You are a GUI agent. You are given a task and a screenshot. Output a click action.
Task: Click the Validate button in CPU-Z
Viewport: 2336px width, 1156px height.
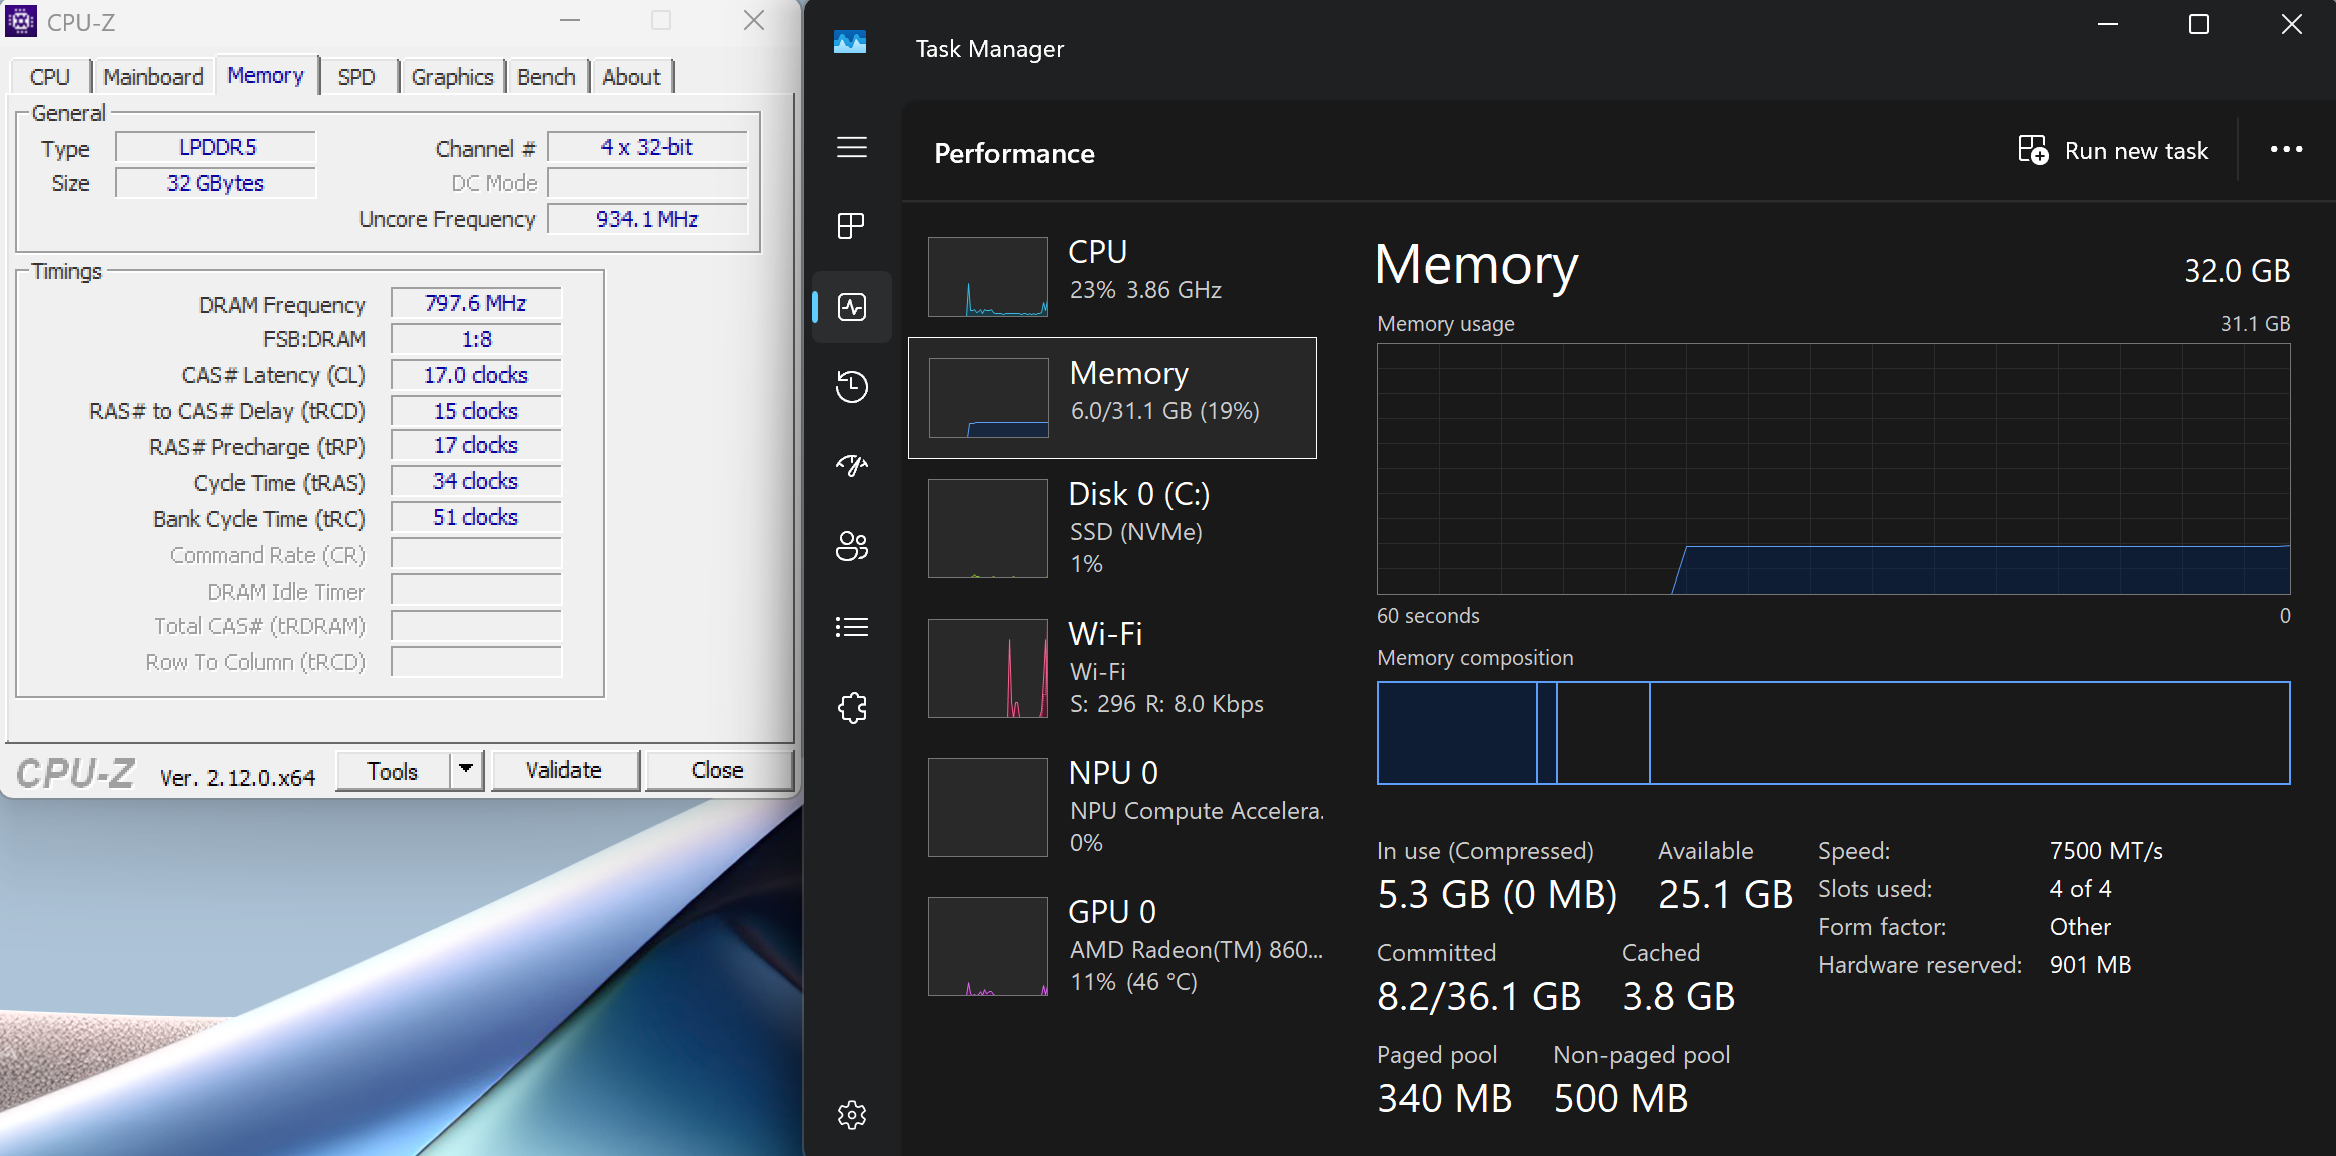click(x=564, y=770)
